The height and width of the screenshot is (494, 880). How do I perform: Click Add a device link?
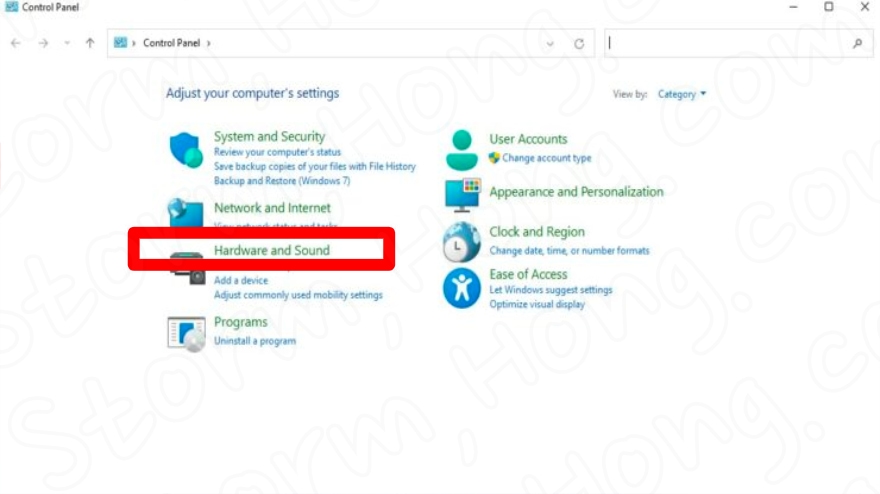coord(241,280)
